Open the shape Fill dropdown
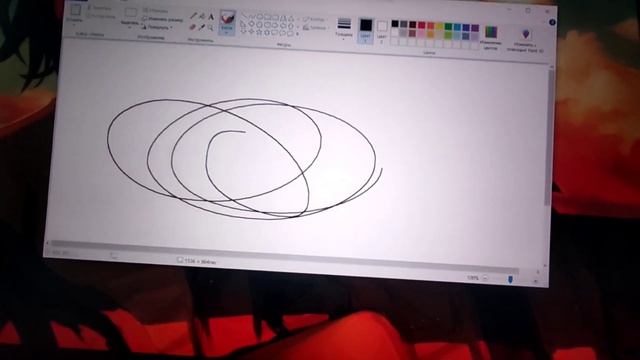The image size is (640, 360). [x=316, y=28]
